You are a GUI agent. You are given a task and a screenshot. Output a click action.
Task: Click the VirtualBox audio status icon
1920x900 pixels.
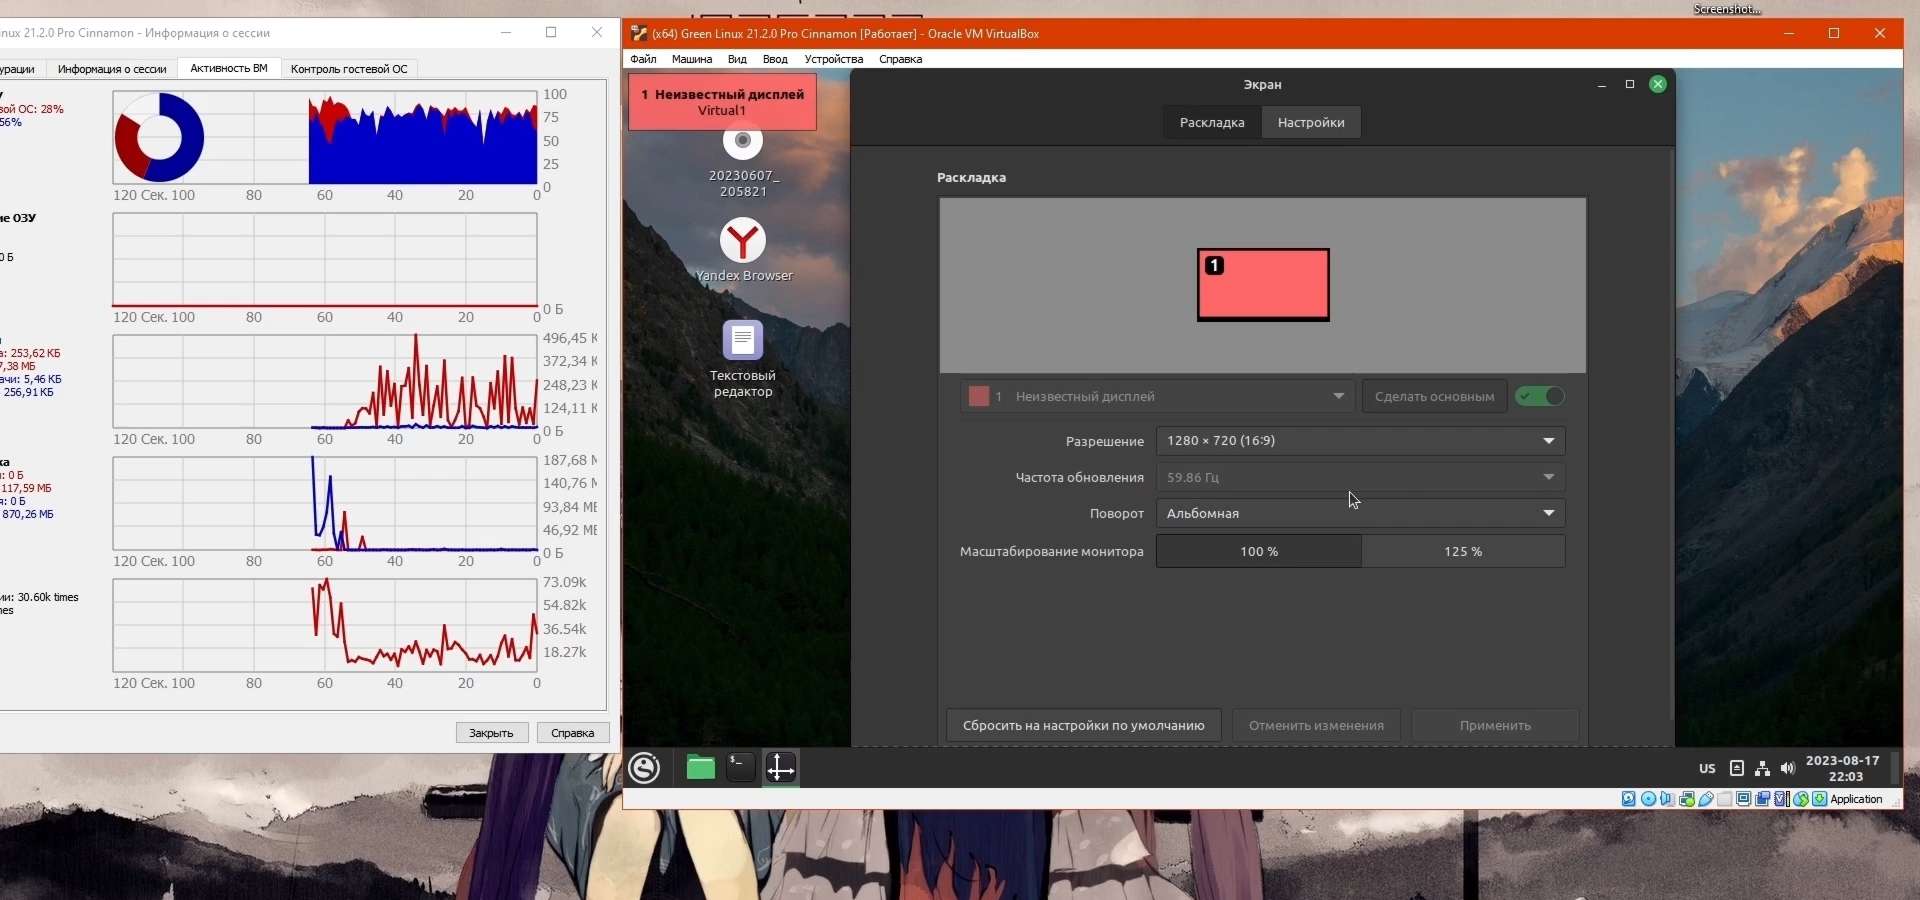click(1667, 799)
